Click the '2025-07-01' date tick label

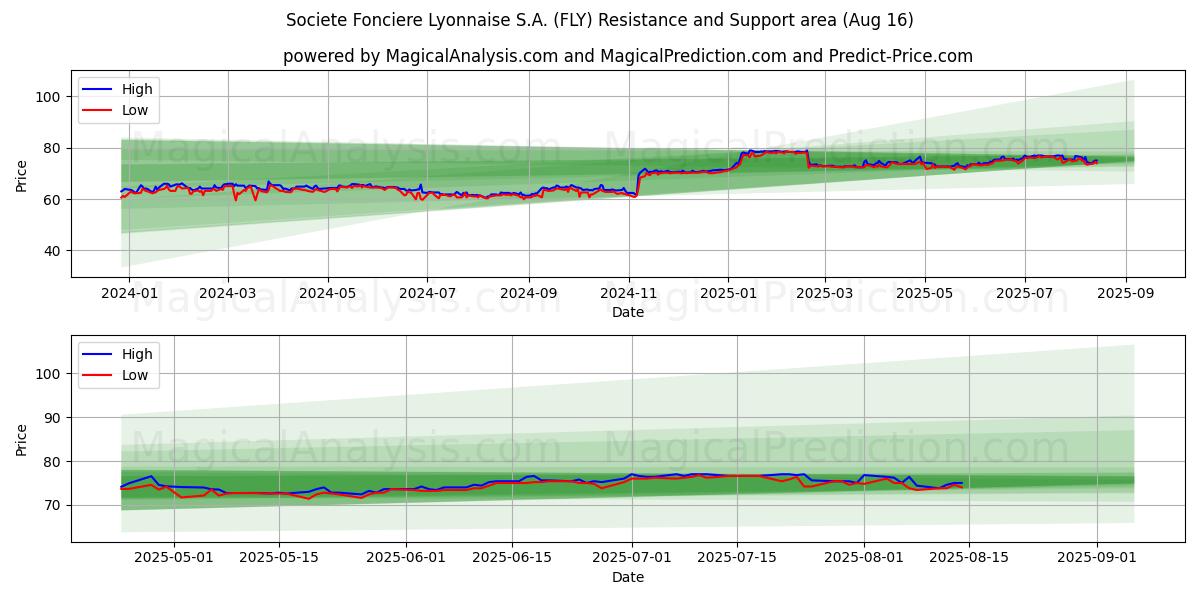[632, 559]
